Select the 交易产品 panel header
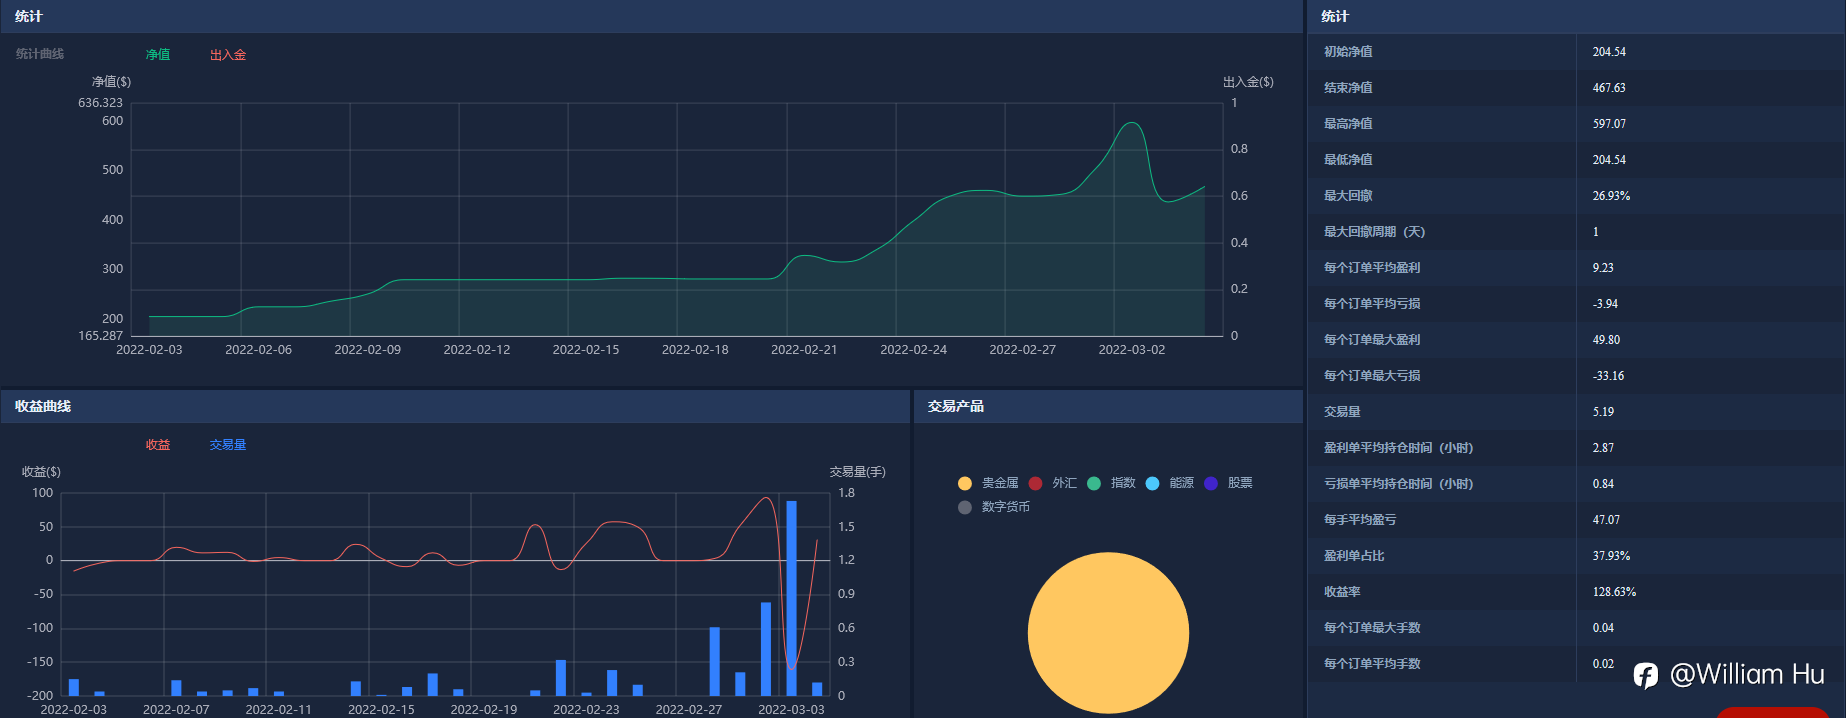 [955, 406]
